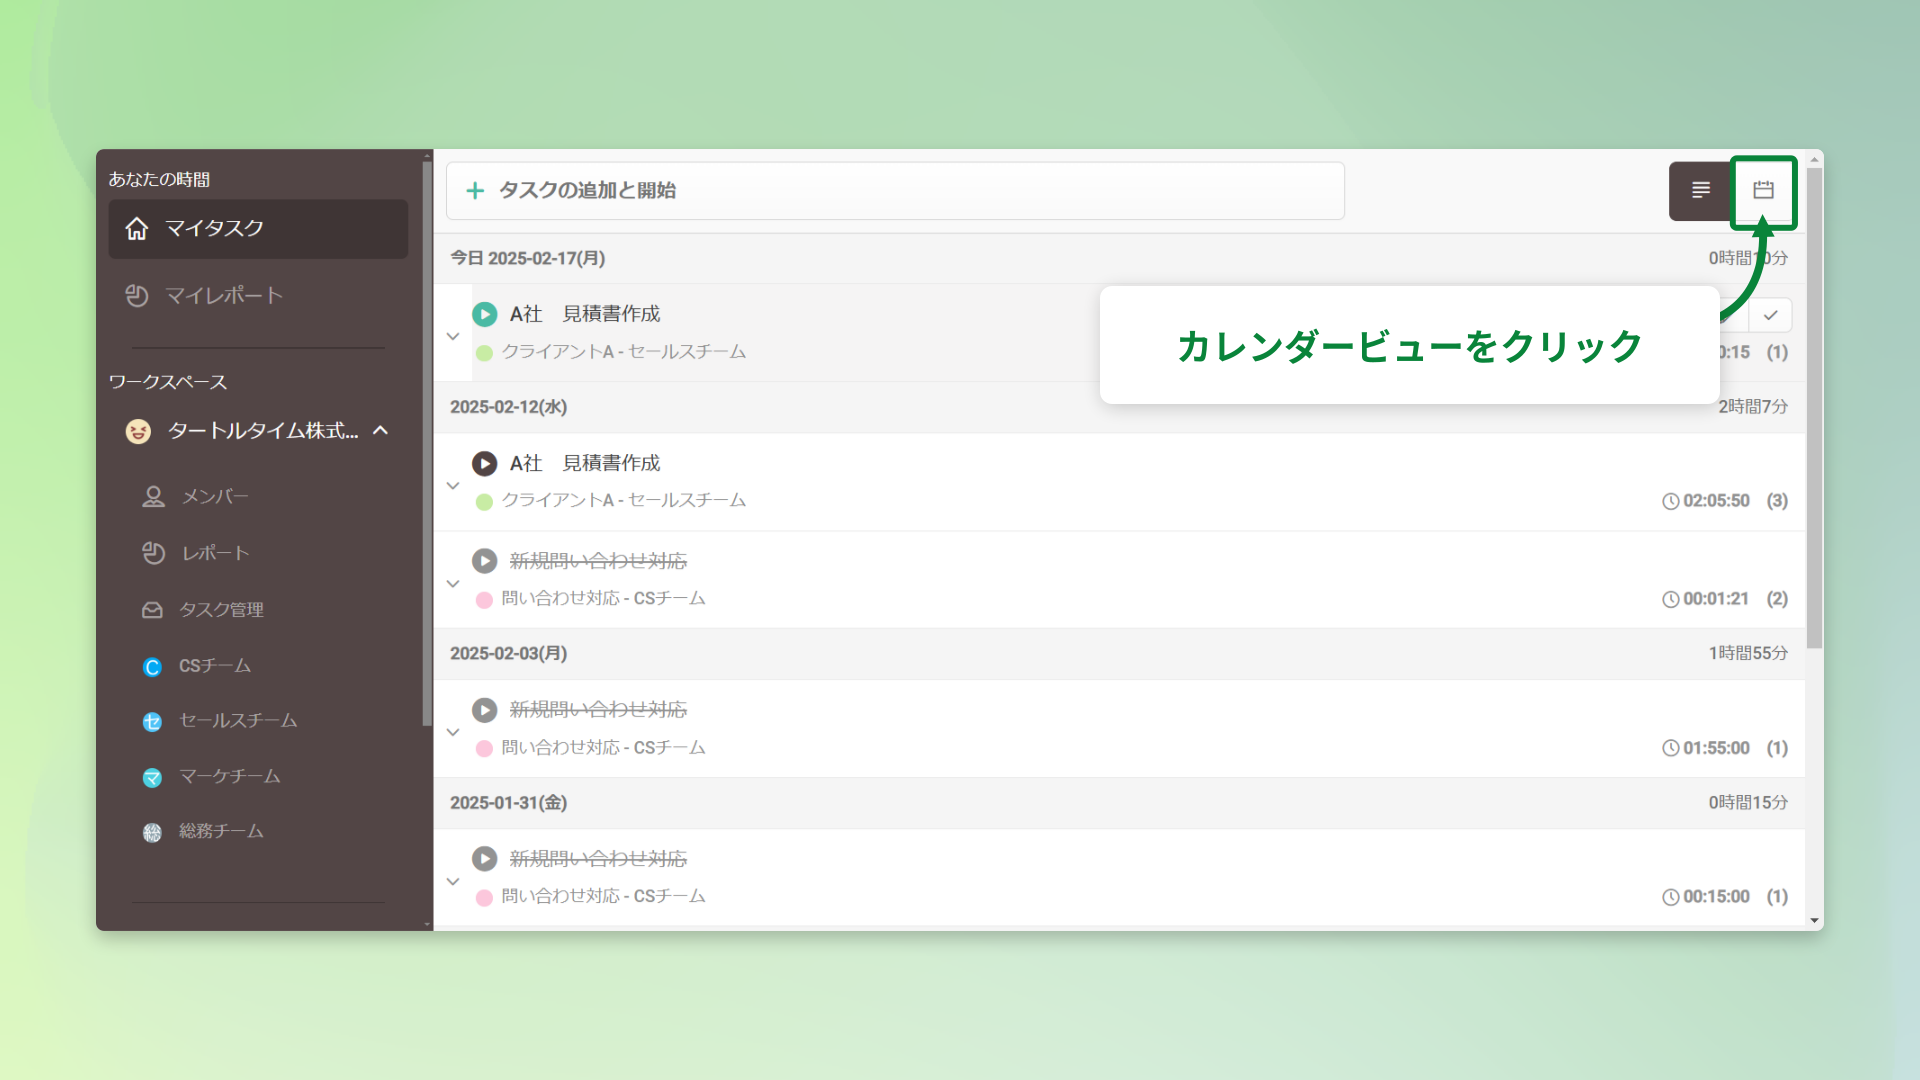Select the CSチーム team icon

click(x=152, y=665)
